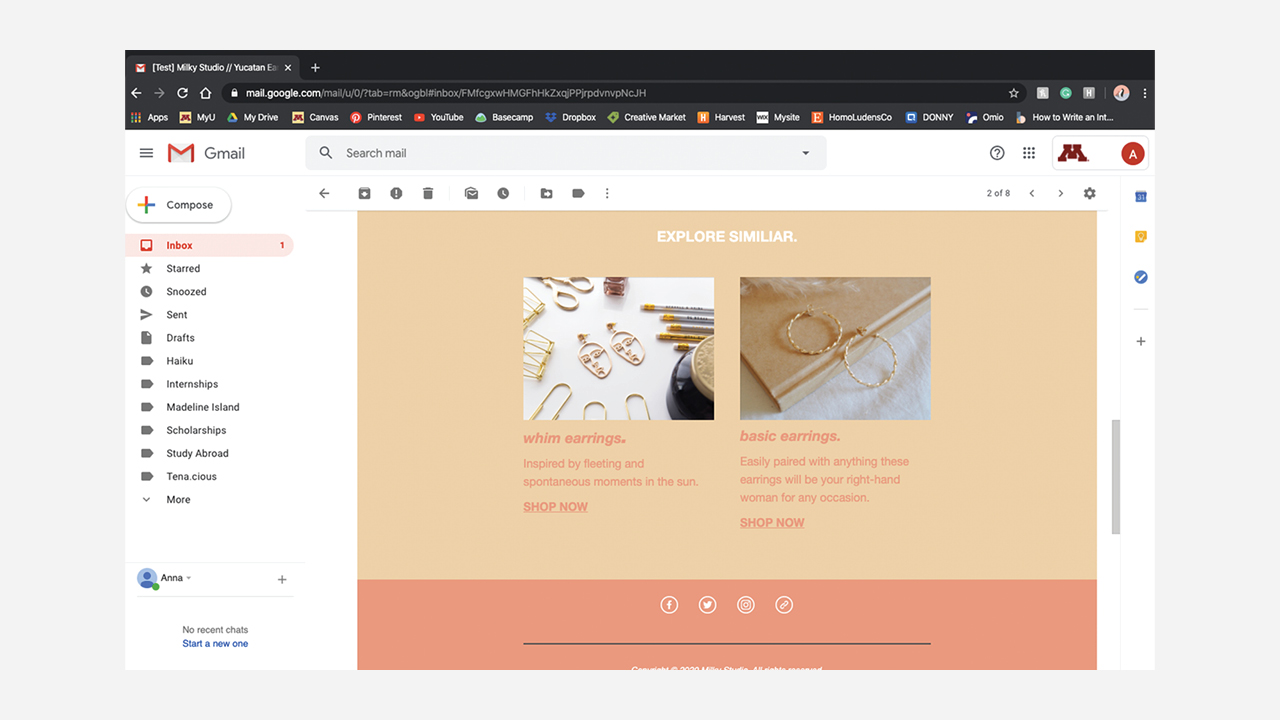Open the basic earrings product image
Screen dimensions: 1280x720
[835, 349]
